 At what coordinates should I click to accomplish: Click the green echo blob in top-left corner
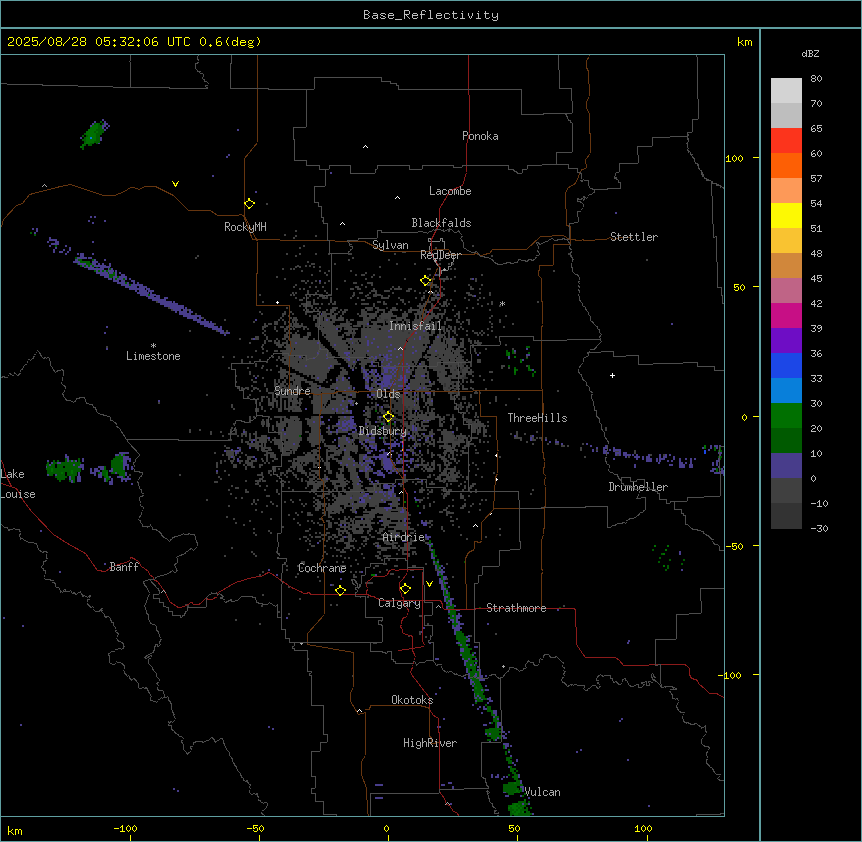click(x=94, y=134)
